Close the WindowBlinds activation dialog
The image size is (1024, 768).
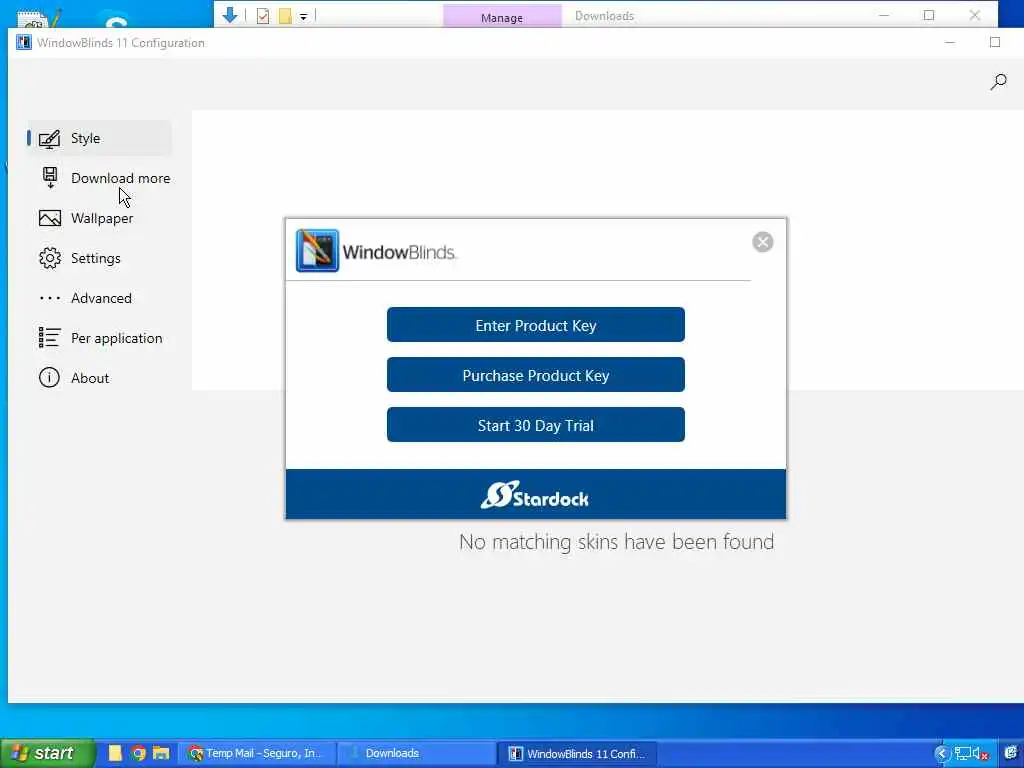pos(763,242)
